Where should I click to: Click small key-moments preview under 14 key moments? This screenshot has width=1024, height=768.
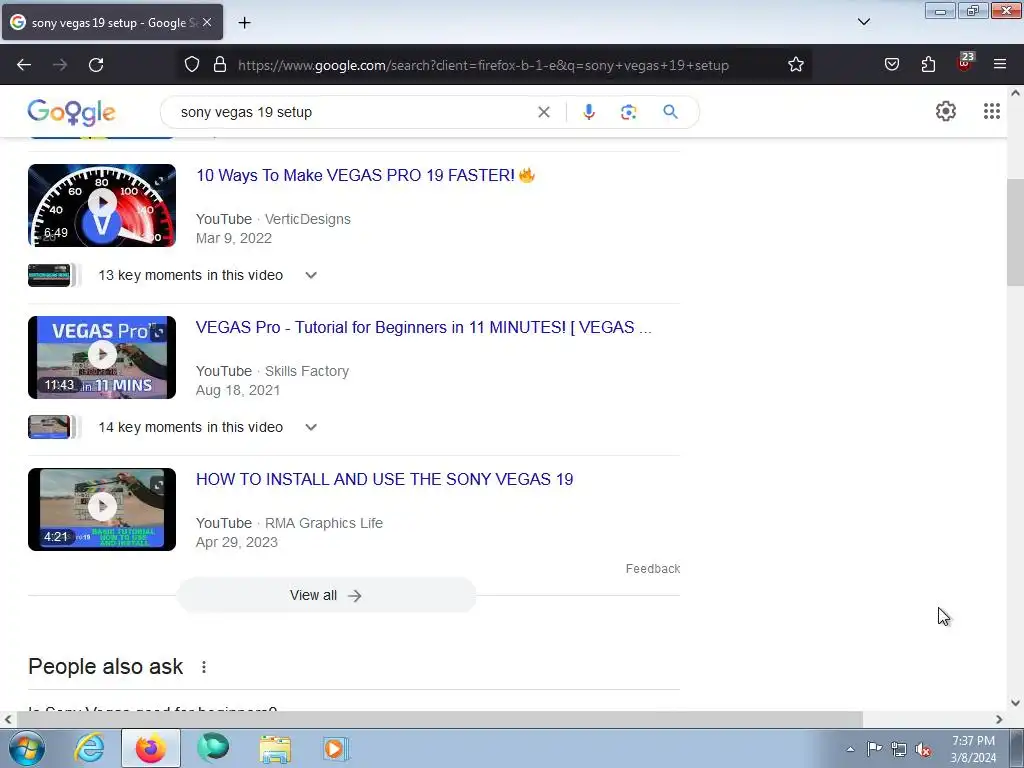click(x=54, y=428)
